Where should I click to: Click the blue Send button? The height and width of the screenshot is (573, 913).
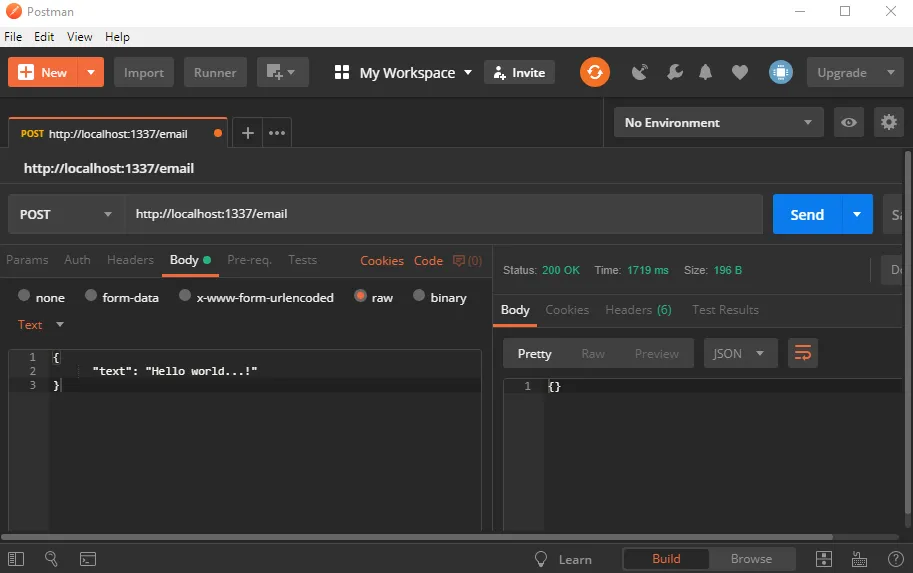[807, 214]
